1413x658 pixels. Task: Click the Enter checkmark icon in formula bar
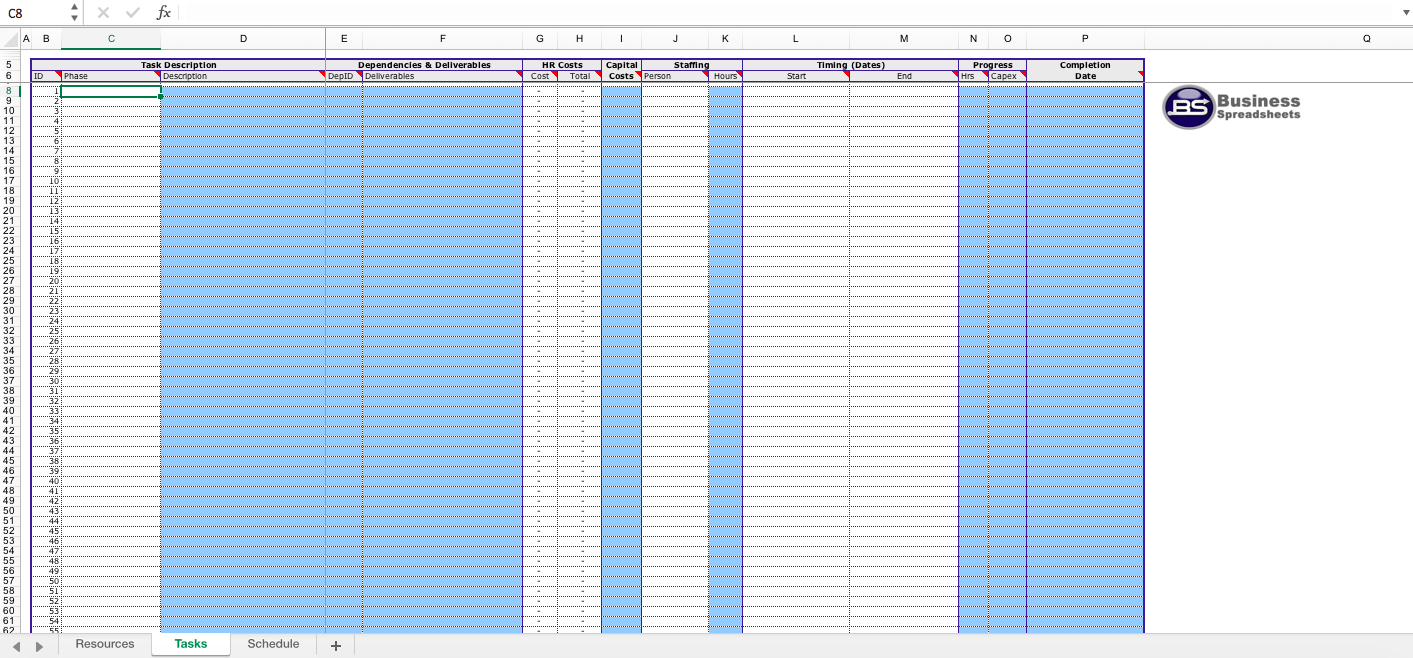[x=133, y=13]
